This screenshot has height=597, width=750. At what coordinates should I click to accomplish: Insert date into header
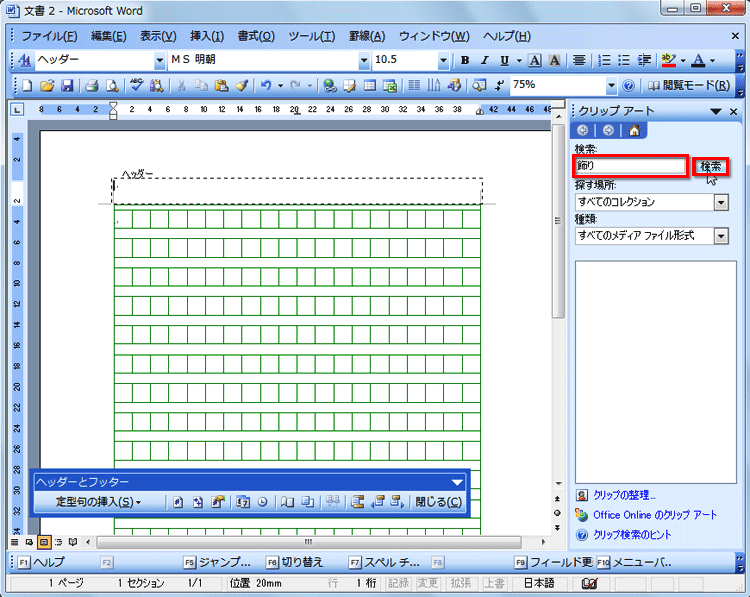(x=243, y=502)
